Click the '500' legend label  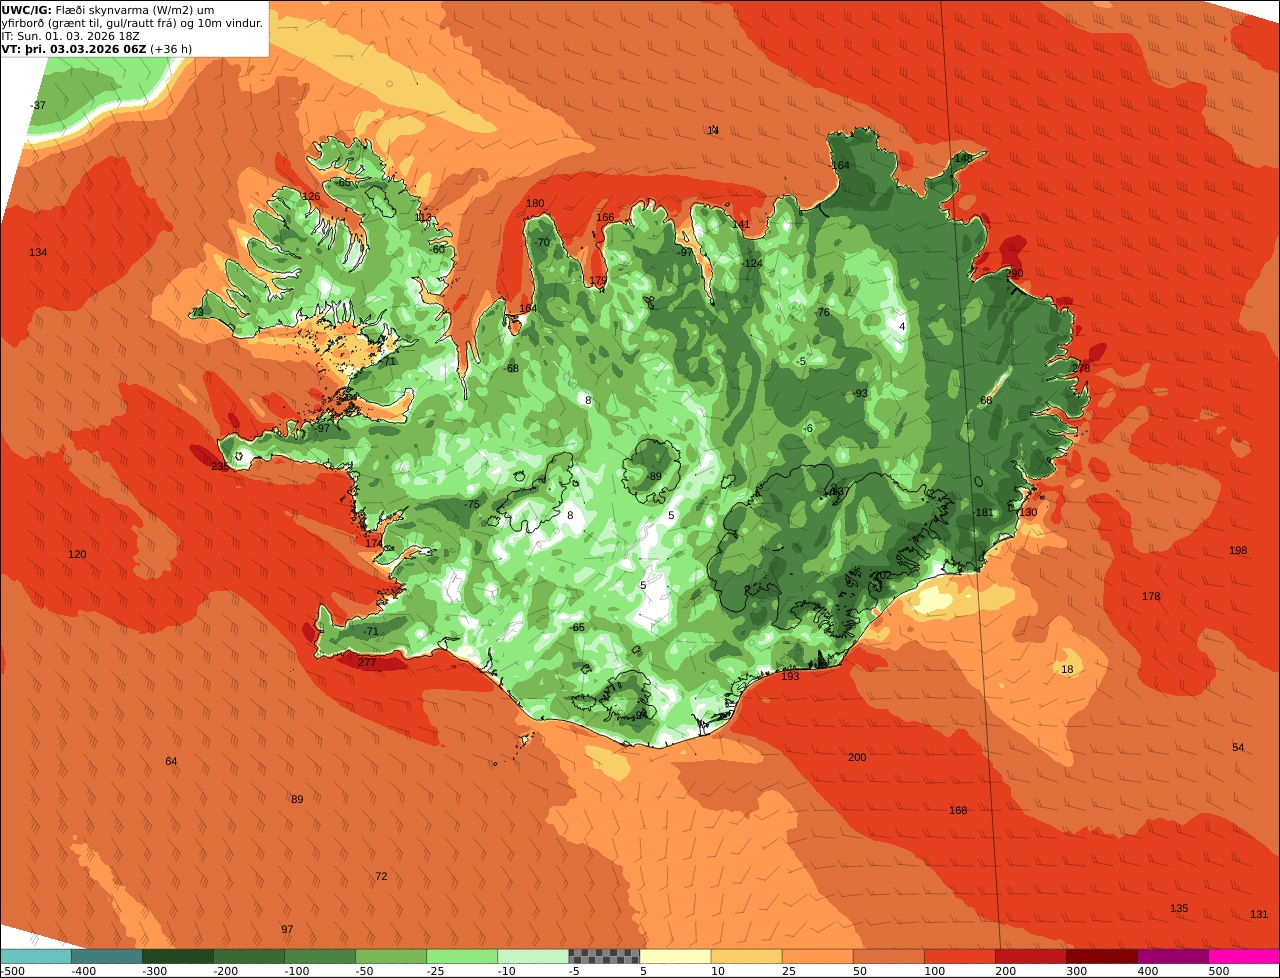[x=1219, y=971]
